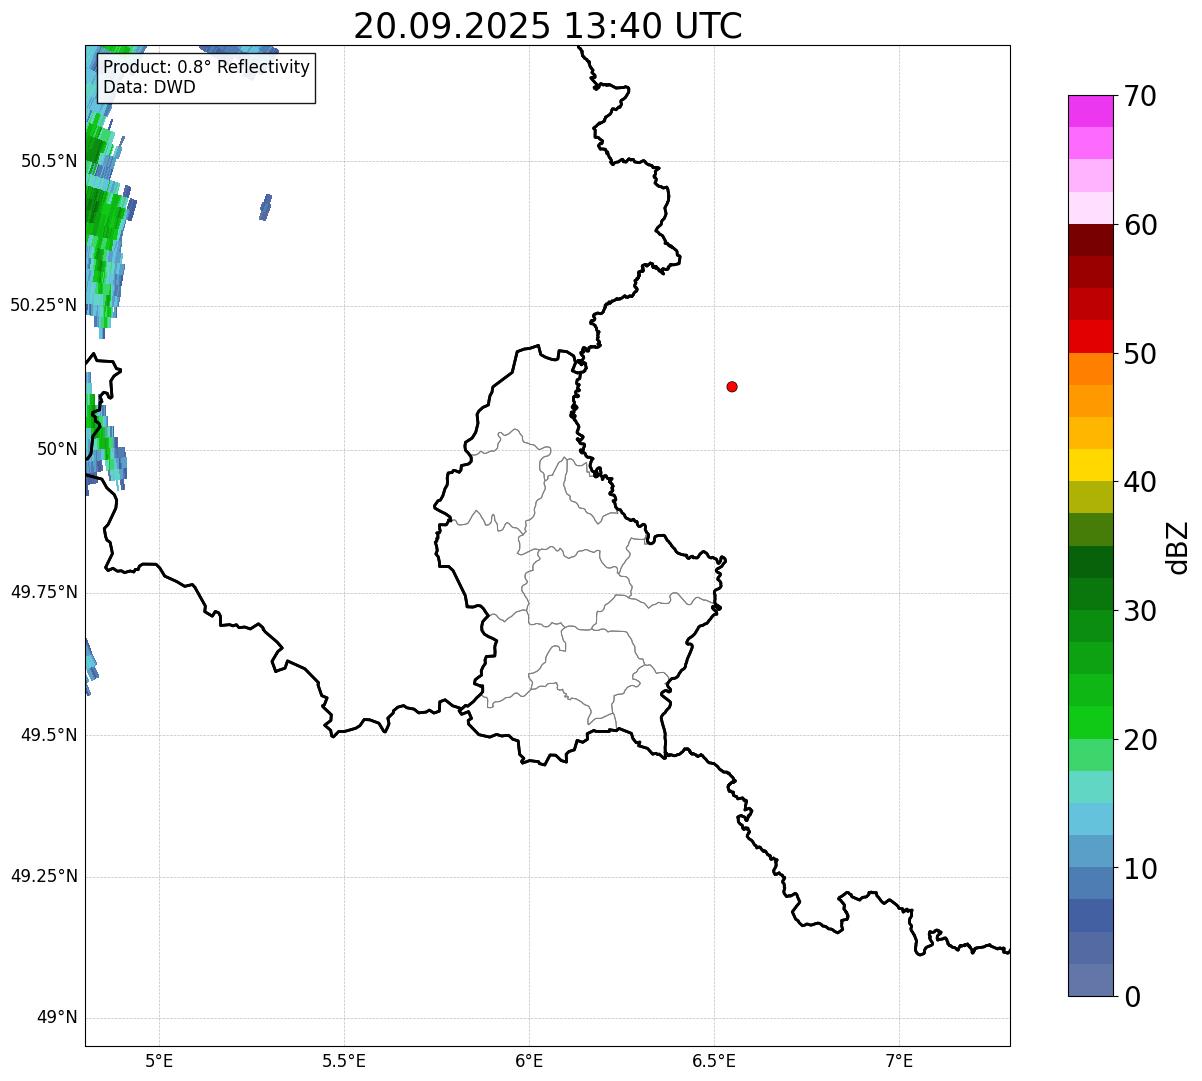Click the bright green swatch above 20
The width and height of the screenshot is (1202, 1081).
pos(1091,722)
